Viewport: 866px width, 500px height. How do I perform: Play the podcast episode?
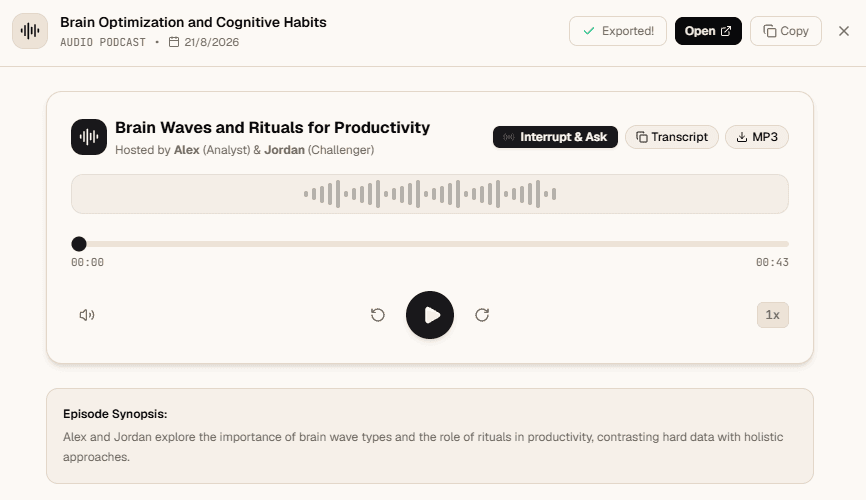coord(430,315)
